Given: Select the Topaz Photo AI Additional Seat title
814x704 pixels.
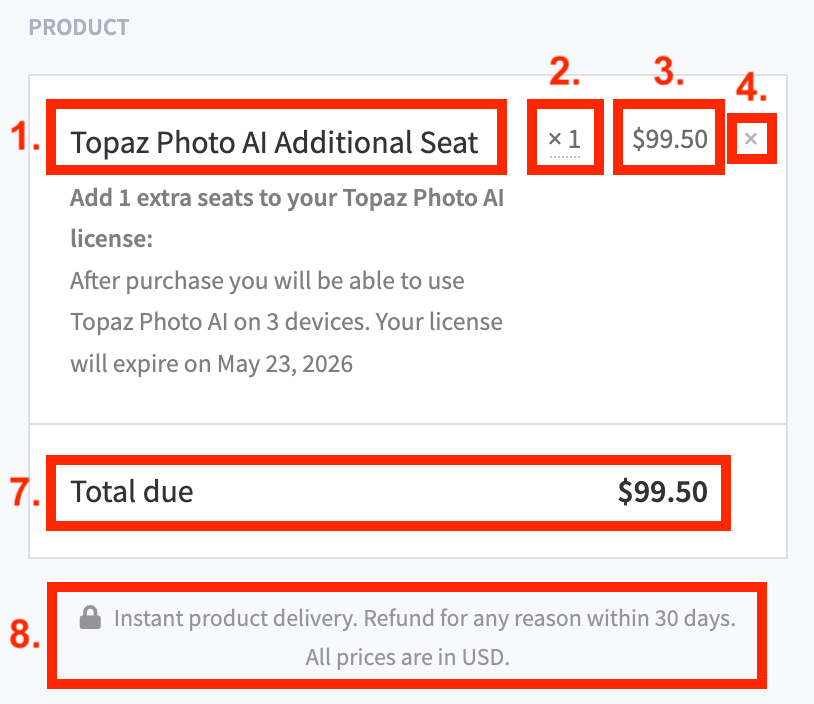Looking at the screenshot, I should 275,143.
